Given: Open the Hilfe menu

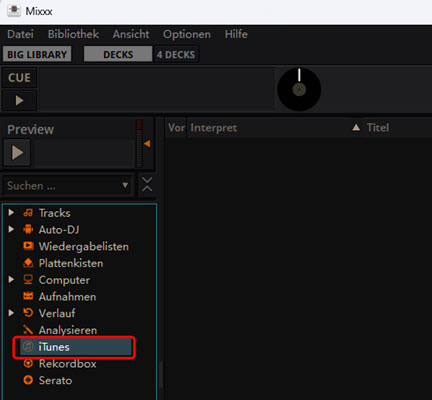Looking at the screenshot, I should [x=236, y=34].
